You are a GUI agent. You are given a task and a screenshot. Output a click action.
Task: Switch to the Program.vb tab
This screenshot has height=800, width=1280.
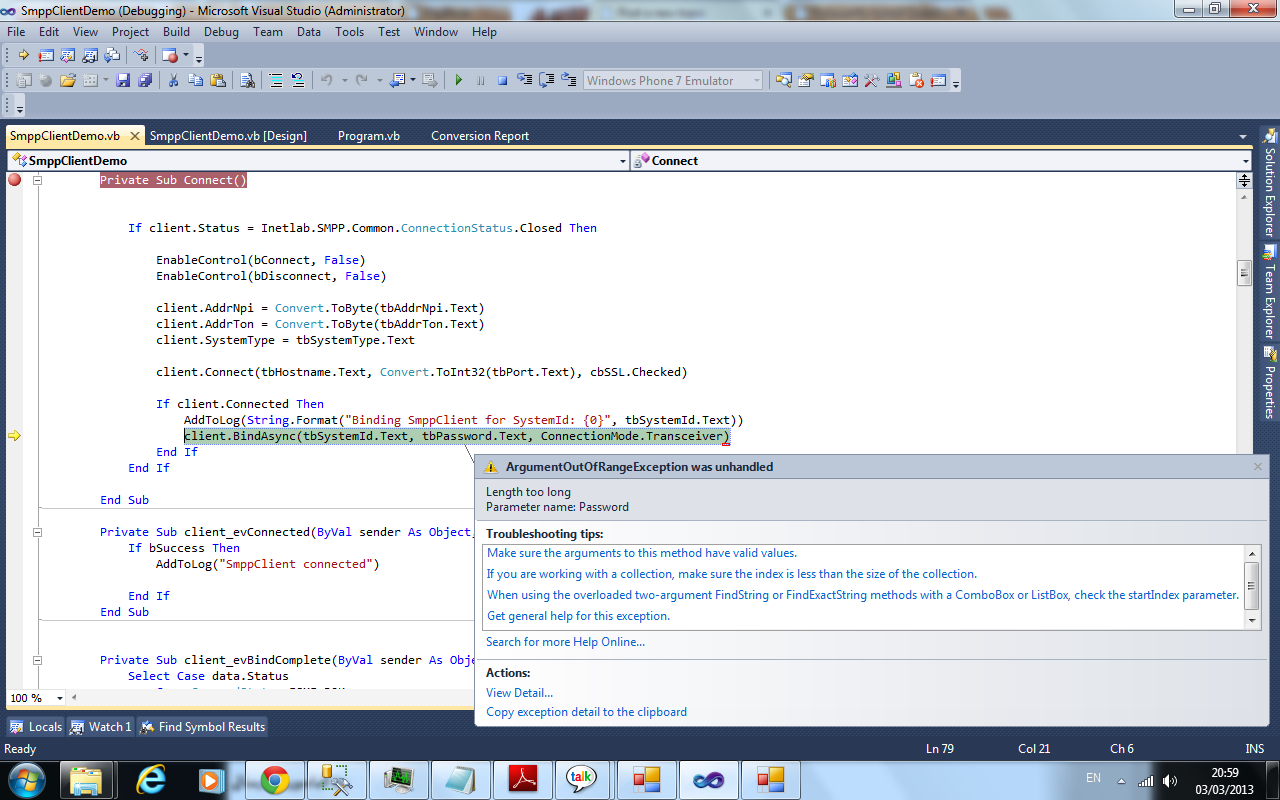click(368, 136)
